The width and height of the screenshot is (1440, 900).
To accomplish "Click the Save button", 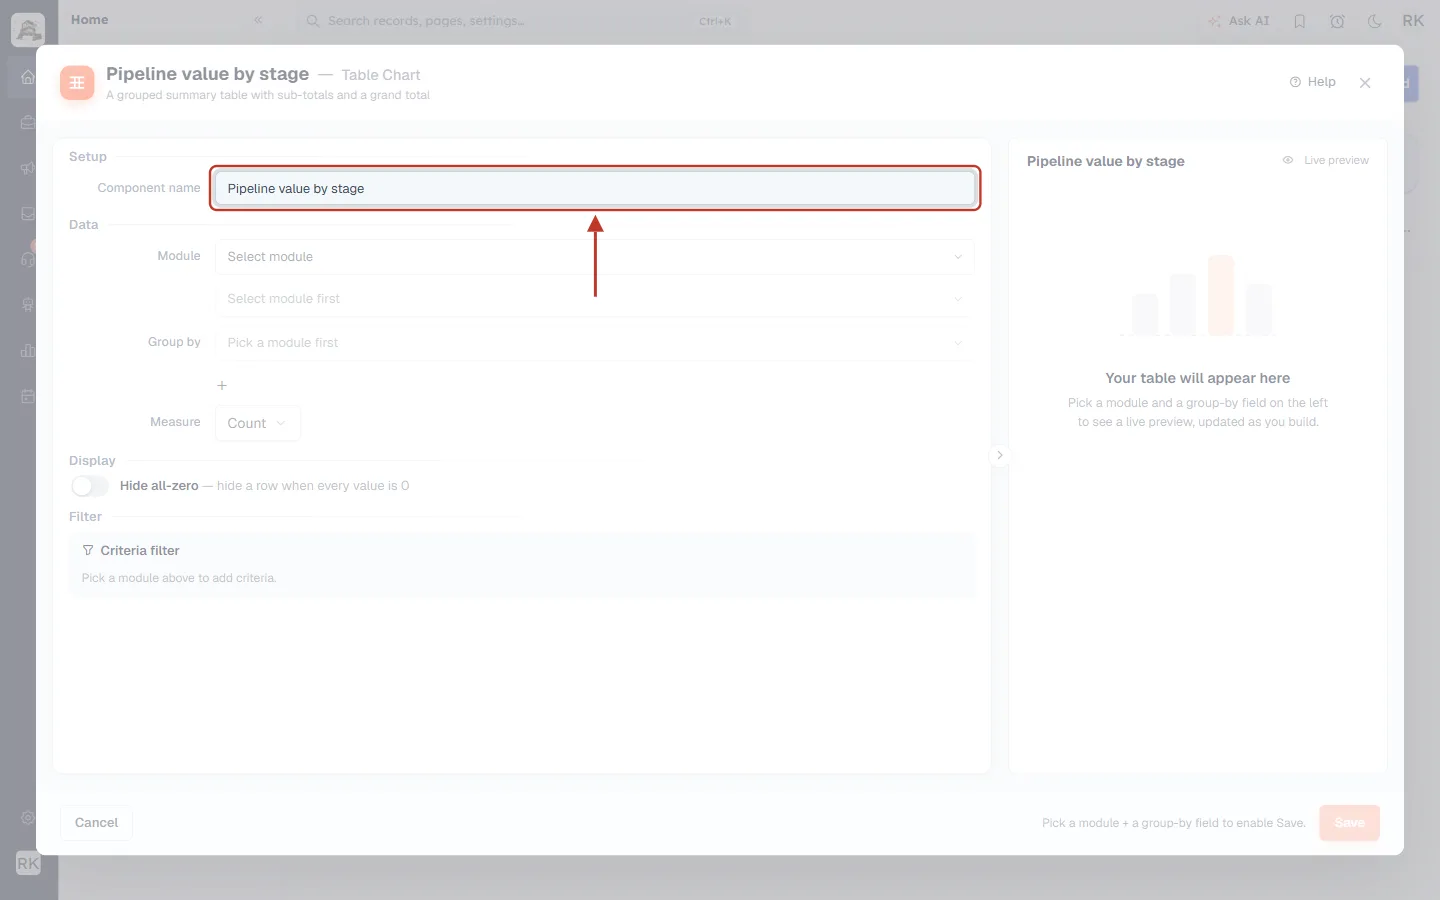I will pos(1349,823).
